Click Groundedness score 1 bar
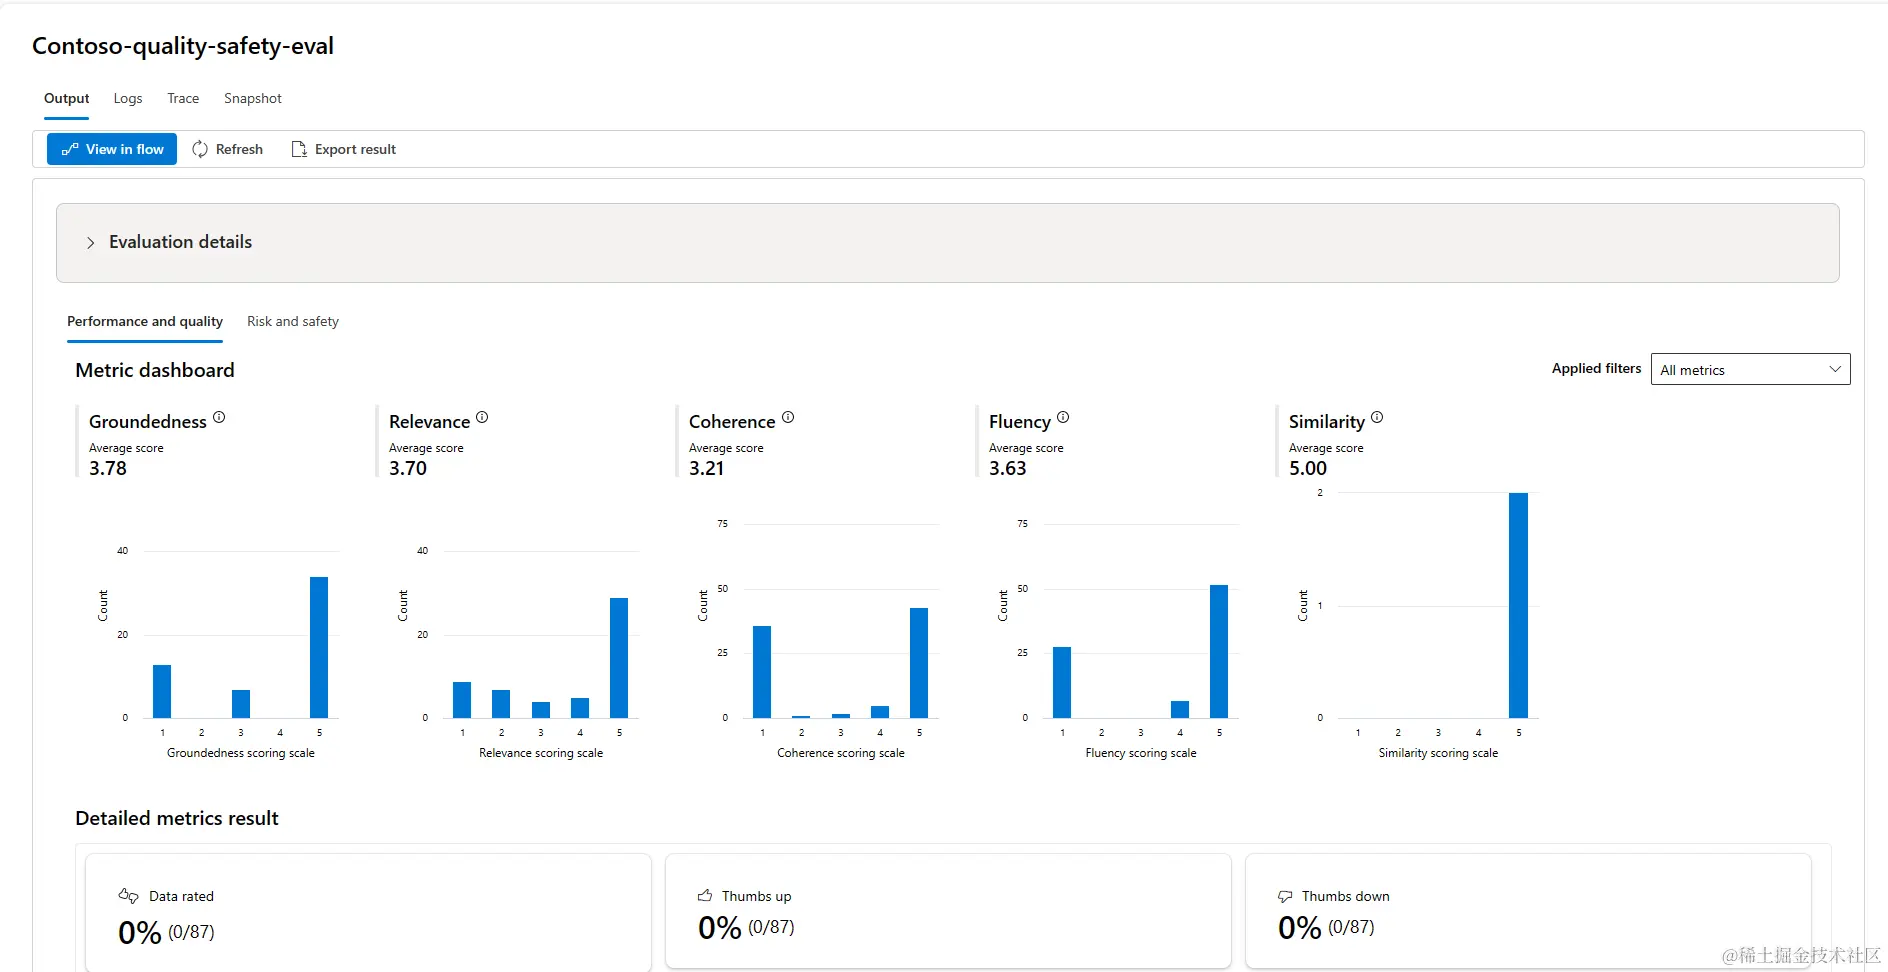The image size is (1888, 972). point(162,691)
